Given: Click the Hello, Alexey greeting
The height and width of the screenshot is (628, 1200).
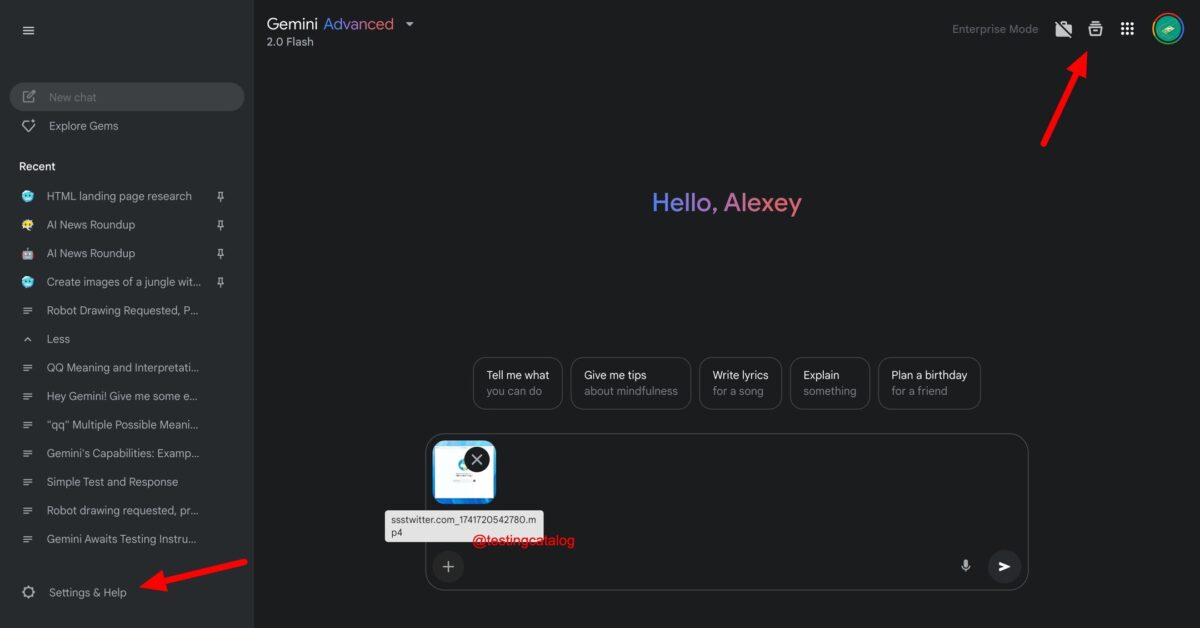Looking at the screenshot, I should pyautogui.click(x=727, y=203).
